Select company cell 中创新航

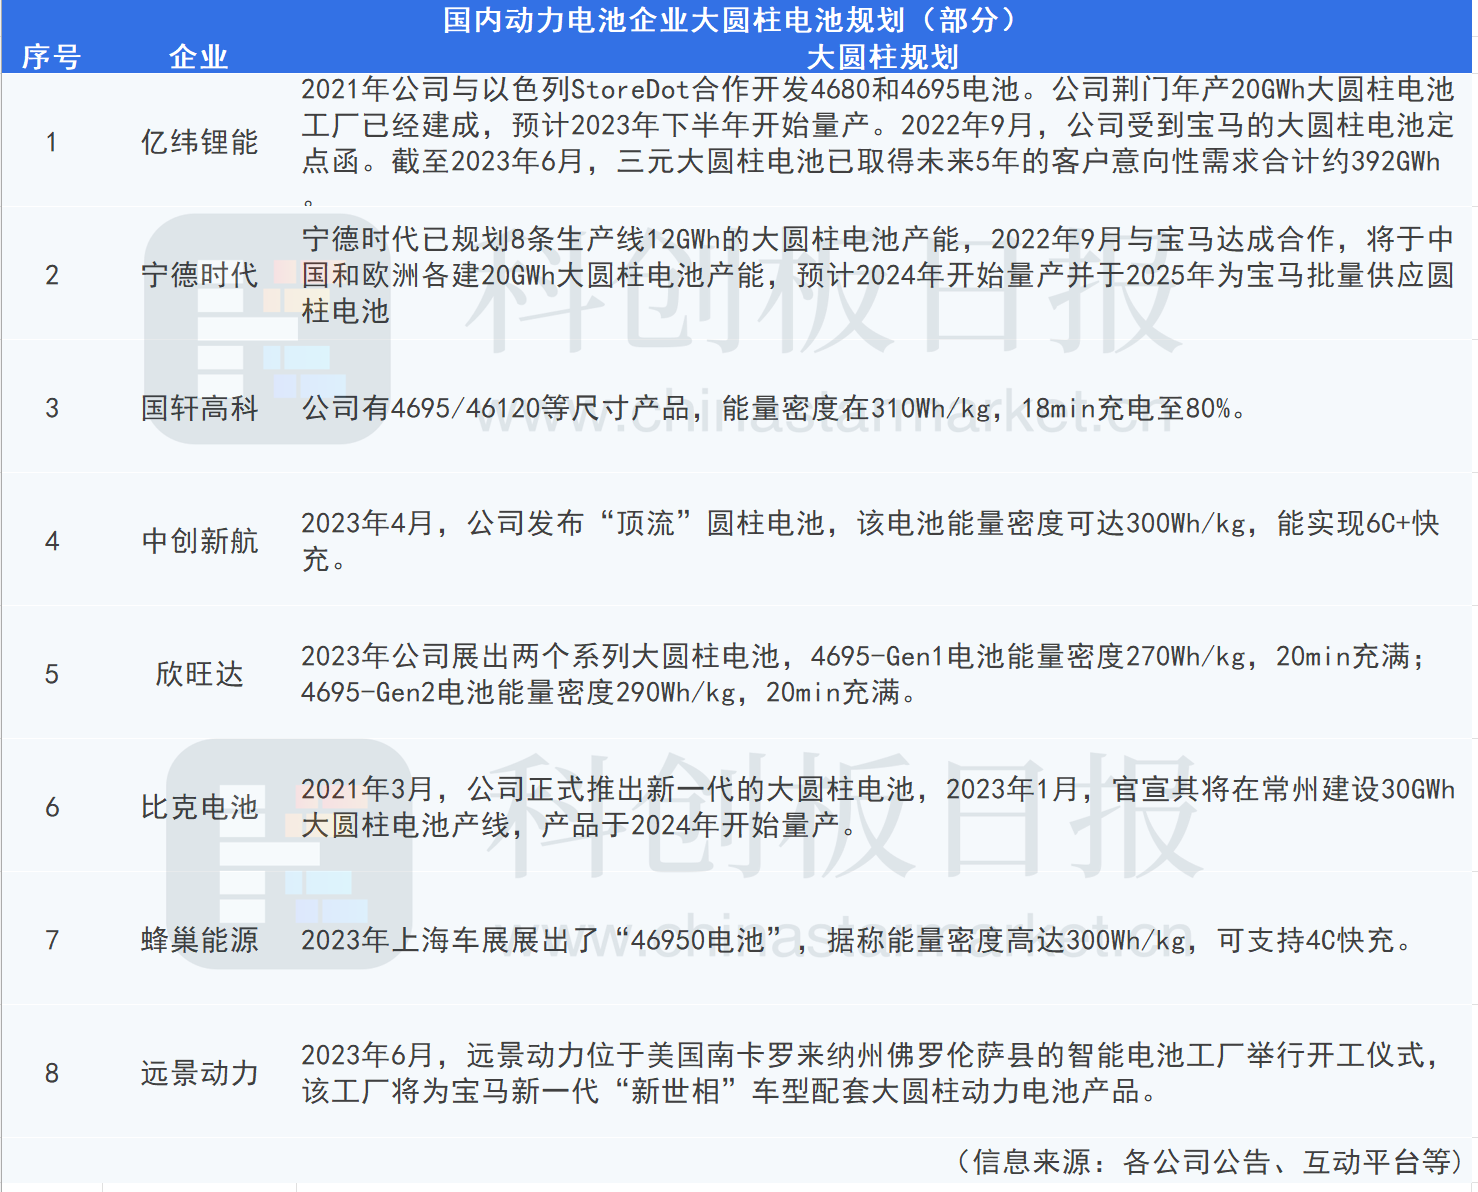point(199,541)
